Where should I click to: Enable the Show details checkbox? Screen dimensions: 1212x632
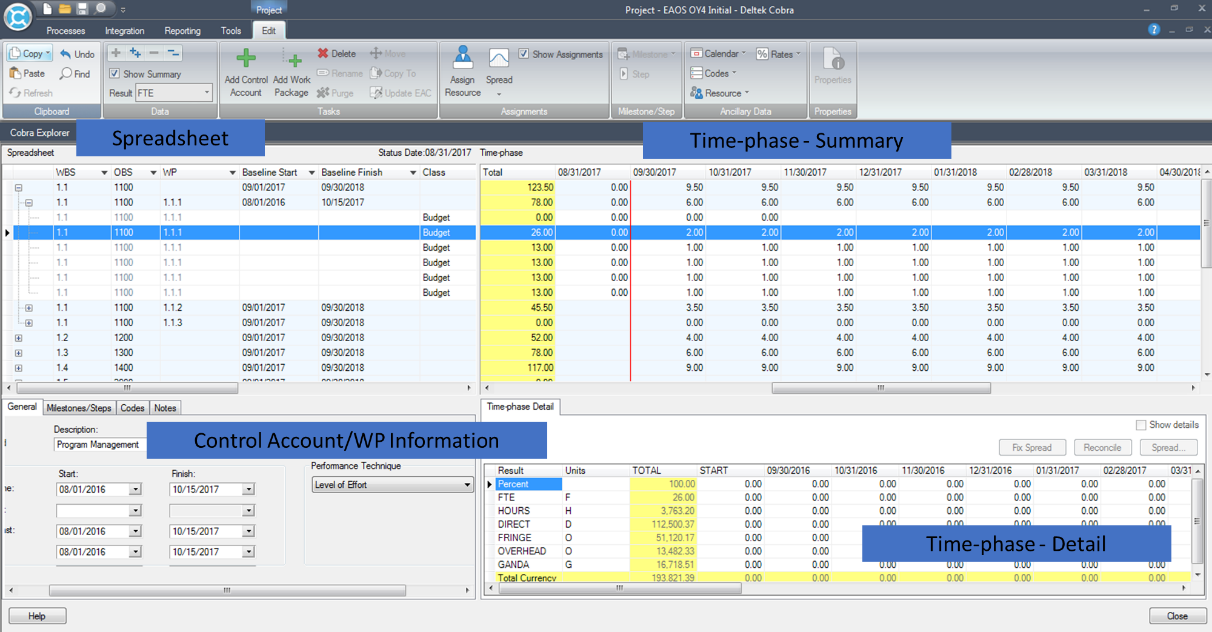pyautogui.click(x=1142, y=424)
